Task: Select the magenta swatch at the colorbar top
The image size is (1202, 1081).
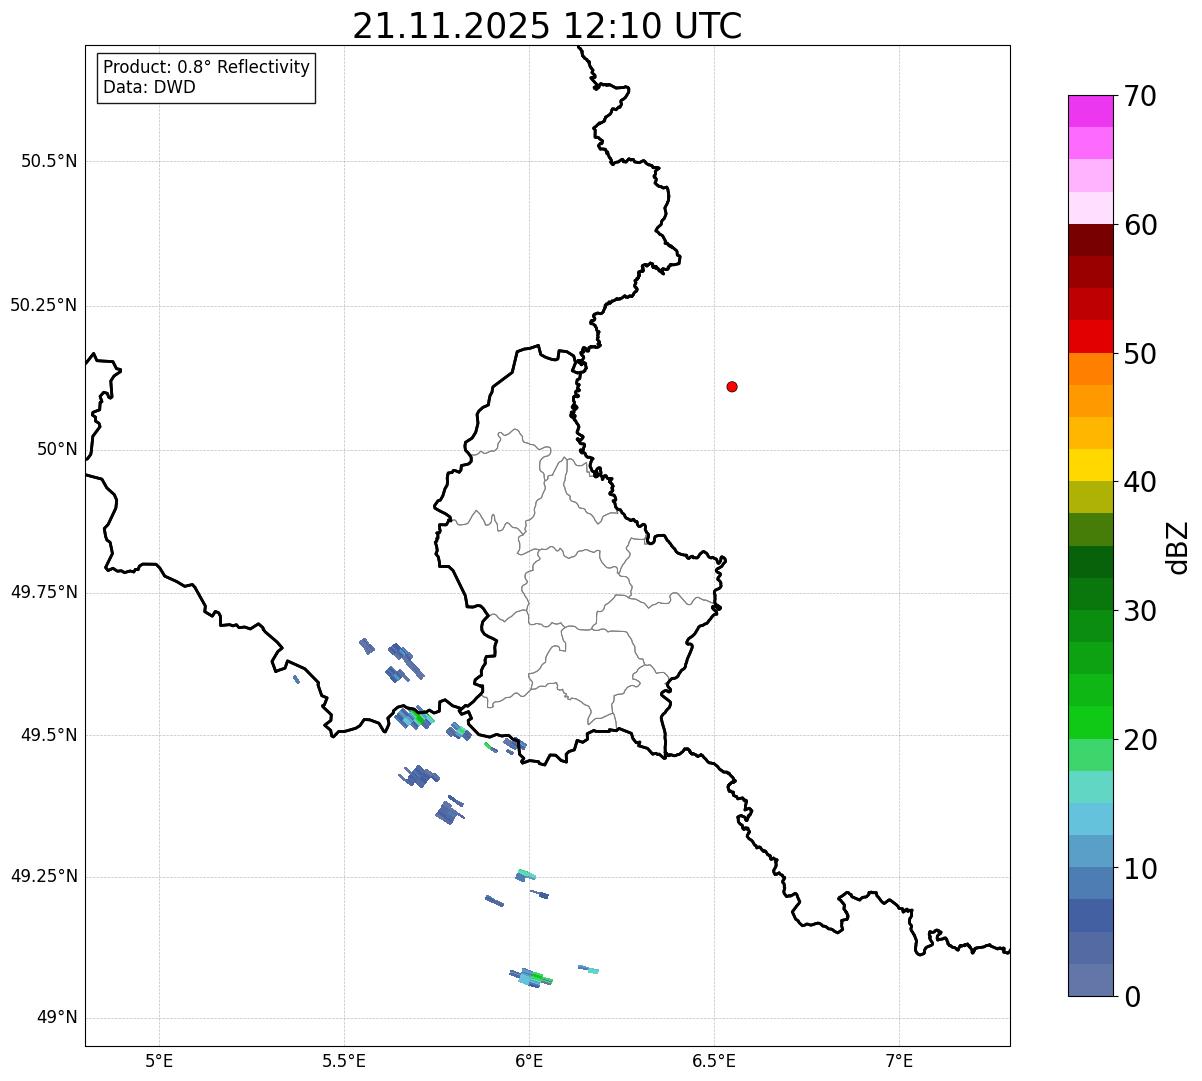Action: [1090, 111]
